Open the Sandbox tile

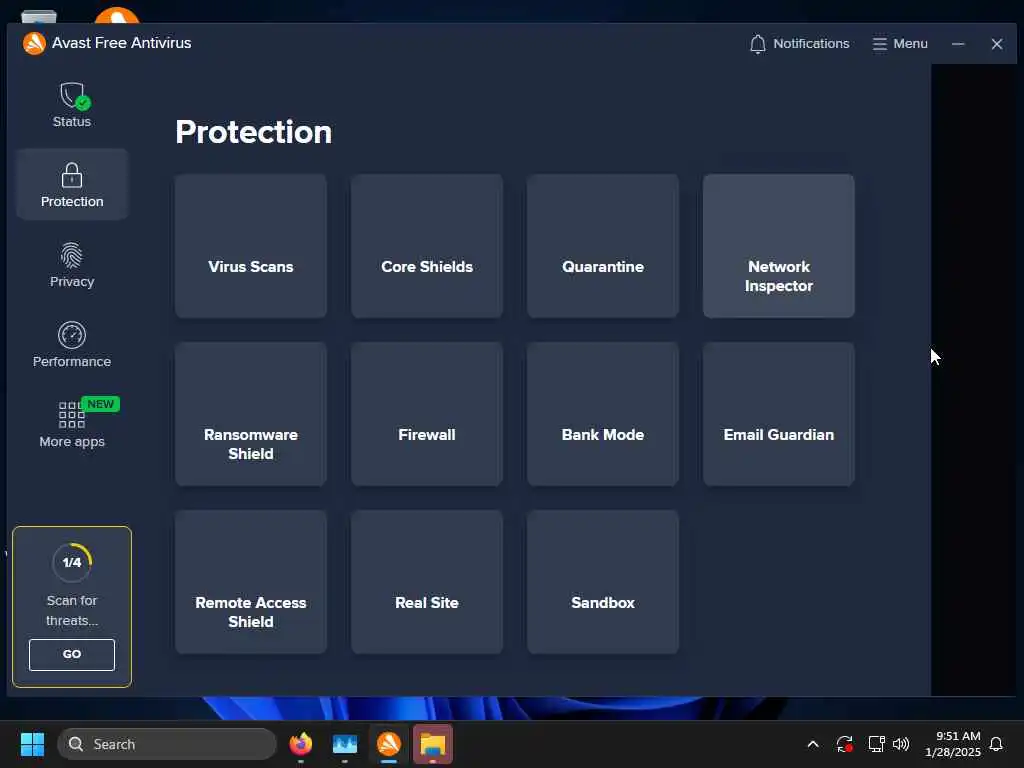[603, 582]
